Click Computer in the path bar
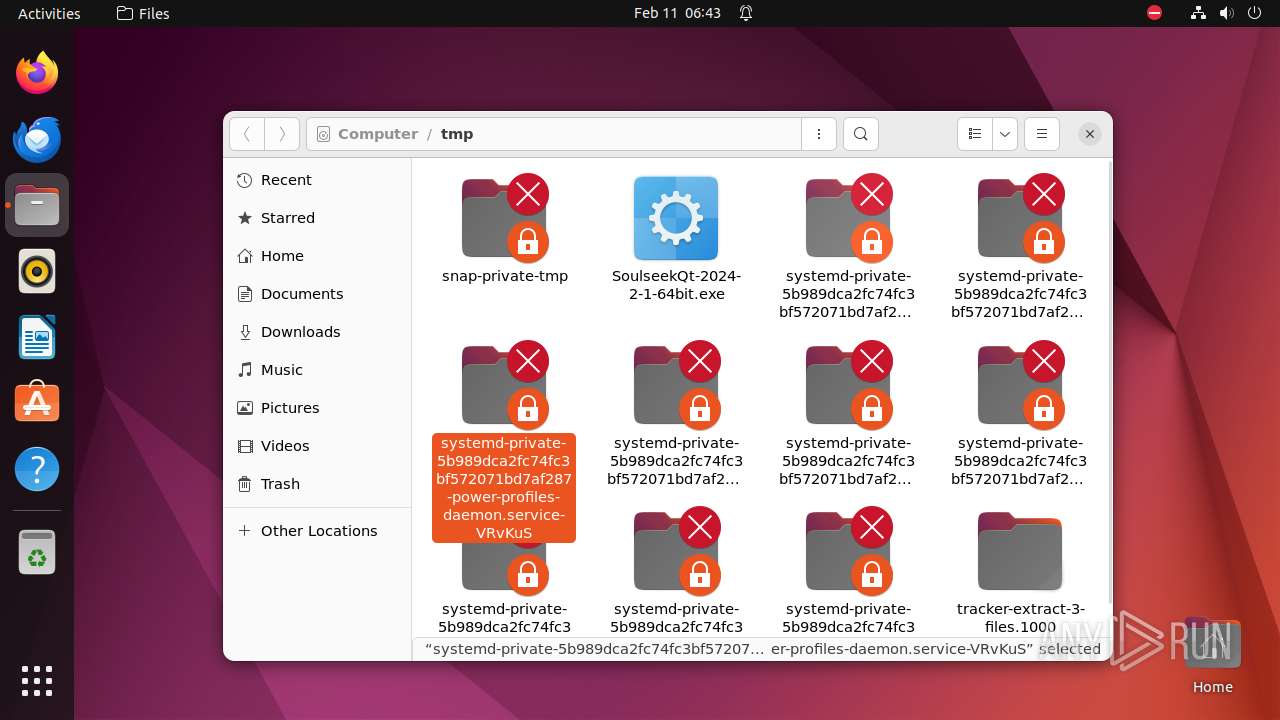This screenshot has width=1280, height=720. [378, 134]
